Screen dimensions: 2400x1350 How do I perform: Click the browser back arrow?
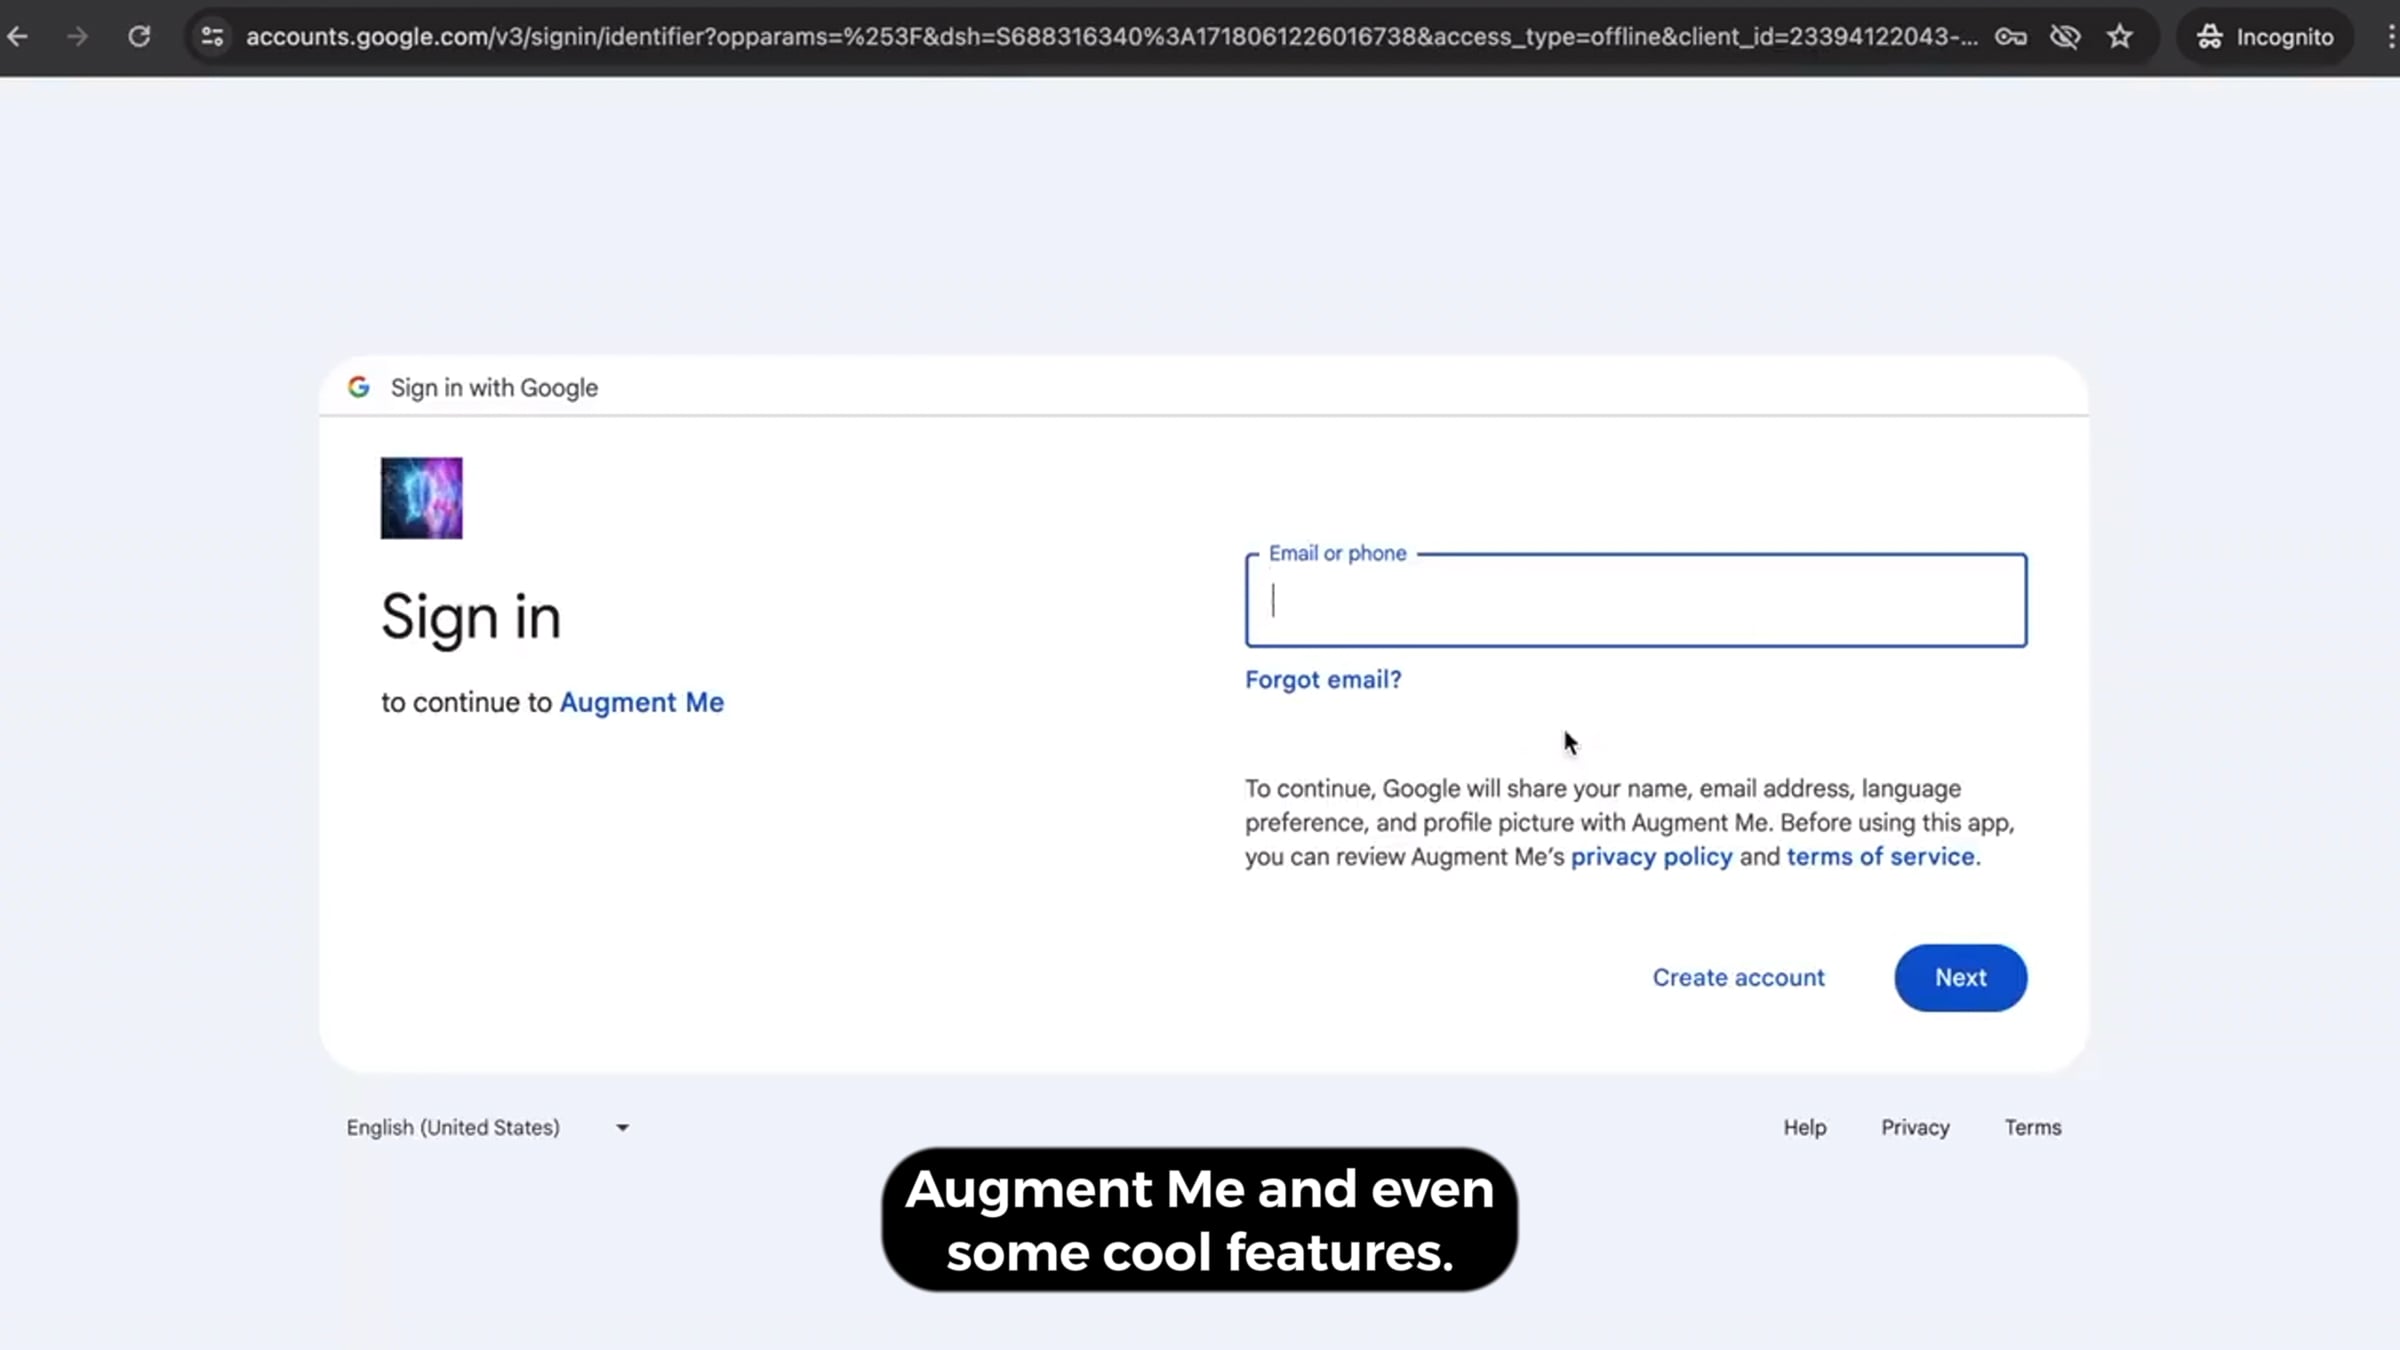pyautogui.click(x=18, y=37)
